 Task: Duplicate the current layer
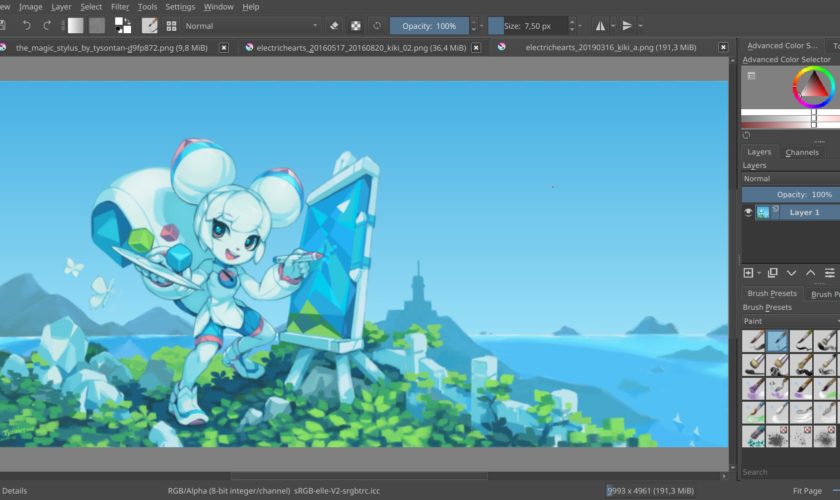pyautogui.click(x=772, y=272)
